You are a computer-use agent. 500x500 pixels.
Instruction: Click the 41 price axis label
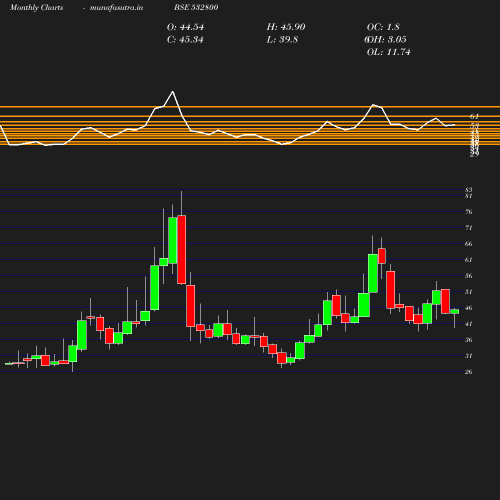click(469, 324)
